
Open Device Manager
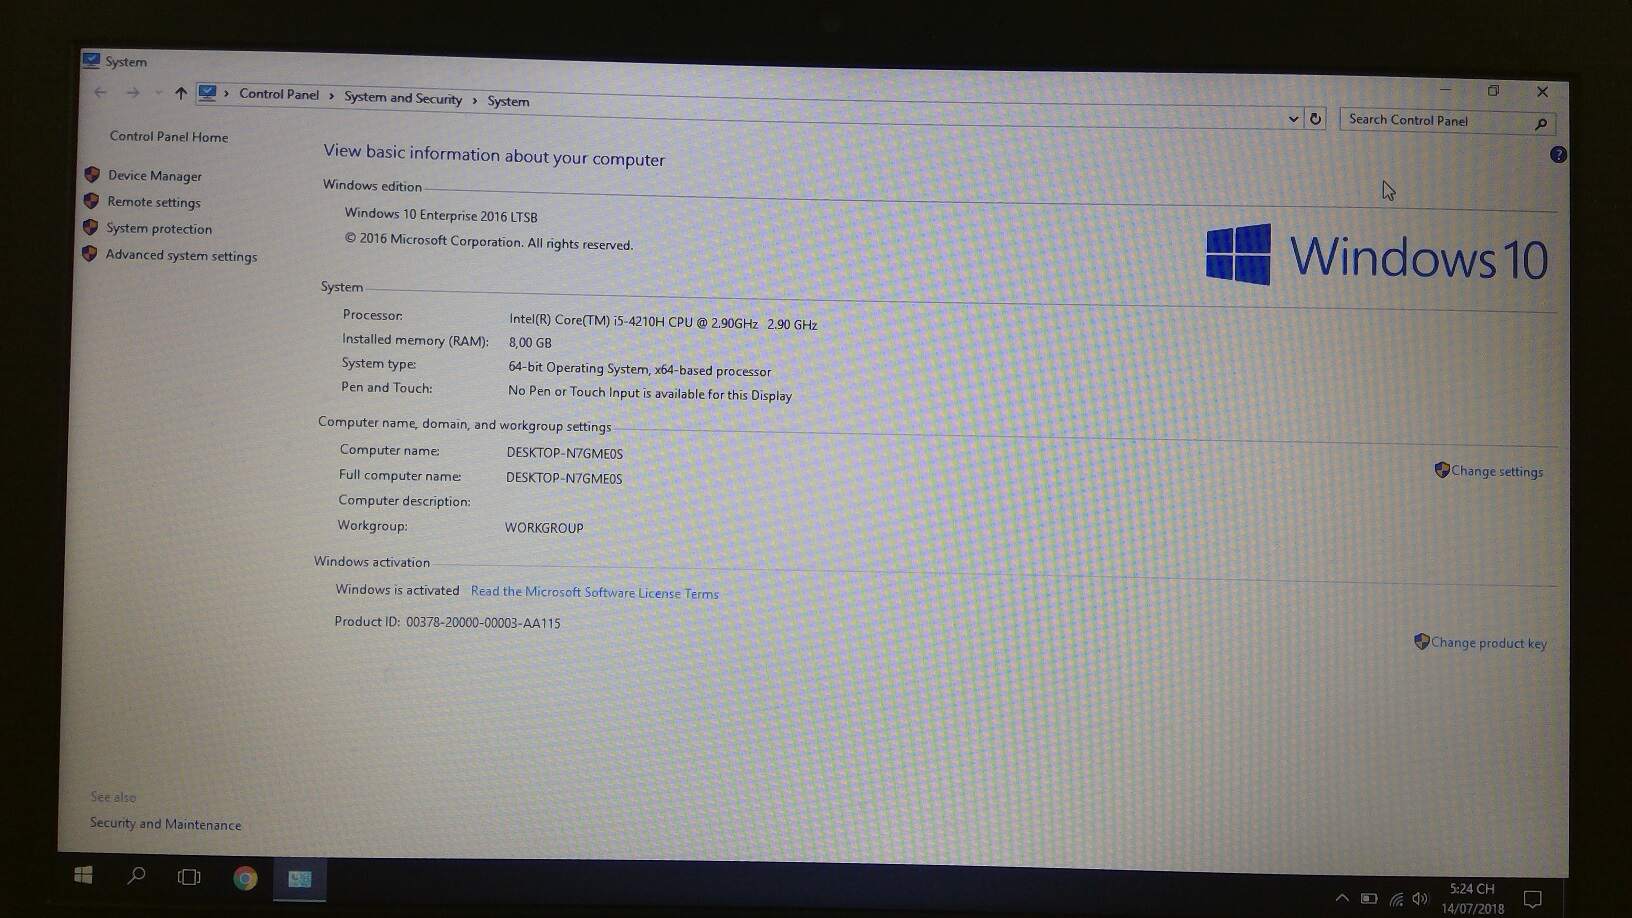(154, 176)
